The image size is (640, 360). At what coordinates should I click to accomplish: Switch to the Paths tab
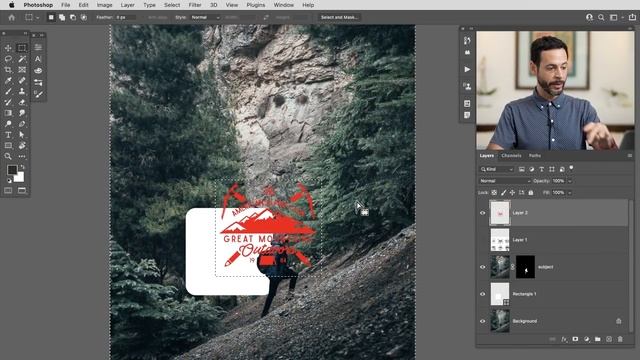tap(535, 156)
